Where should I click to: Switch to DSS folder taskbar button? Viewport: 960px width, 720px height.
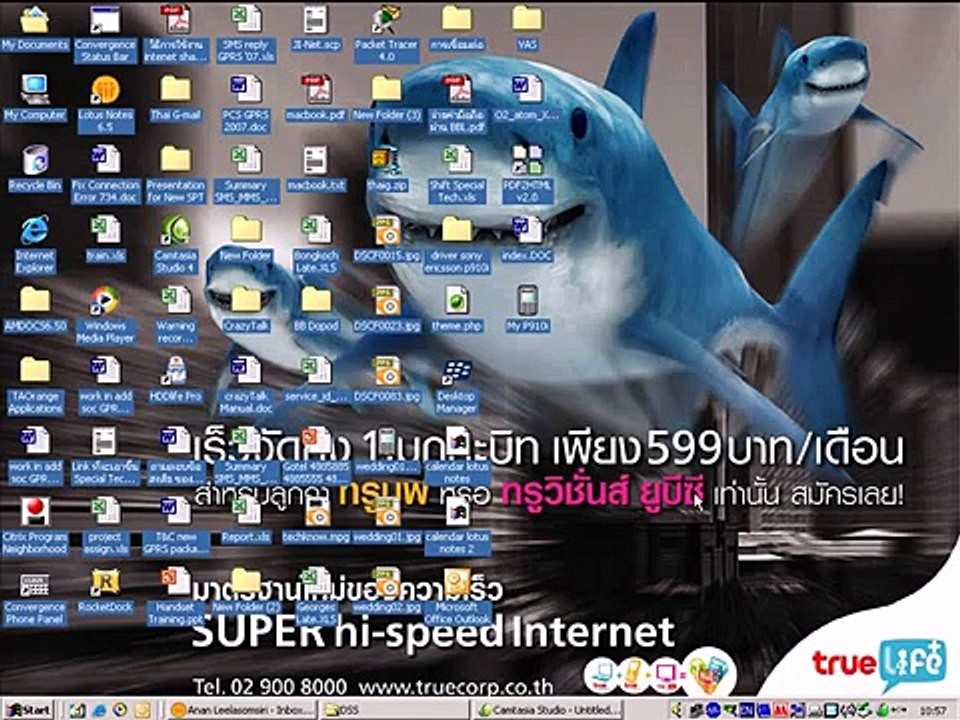click(394, 710)
